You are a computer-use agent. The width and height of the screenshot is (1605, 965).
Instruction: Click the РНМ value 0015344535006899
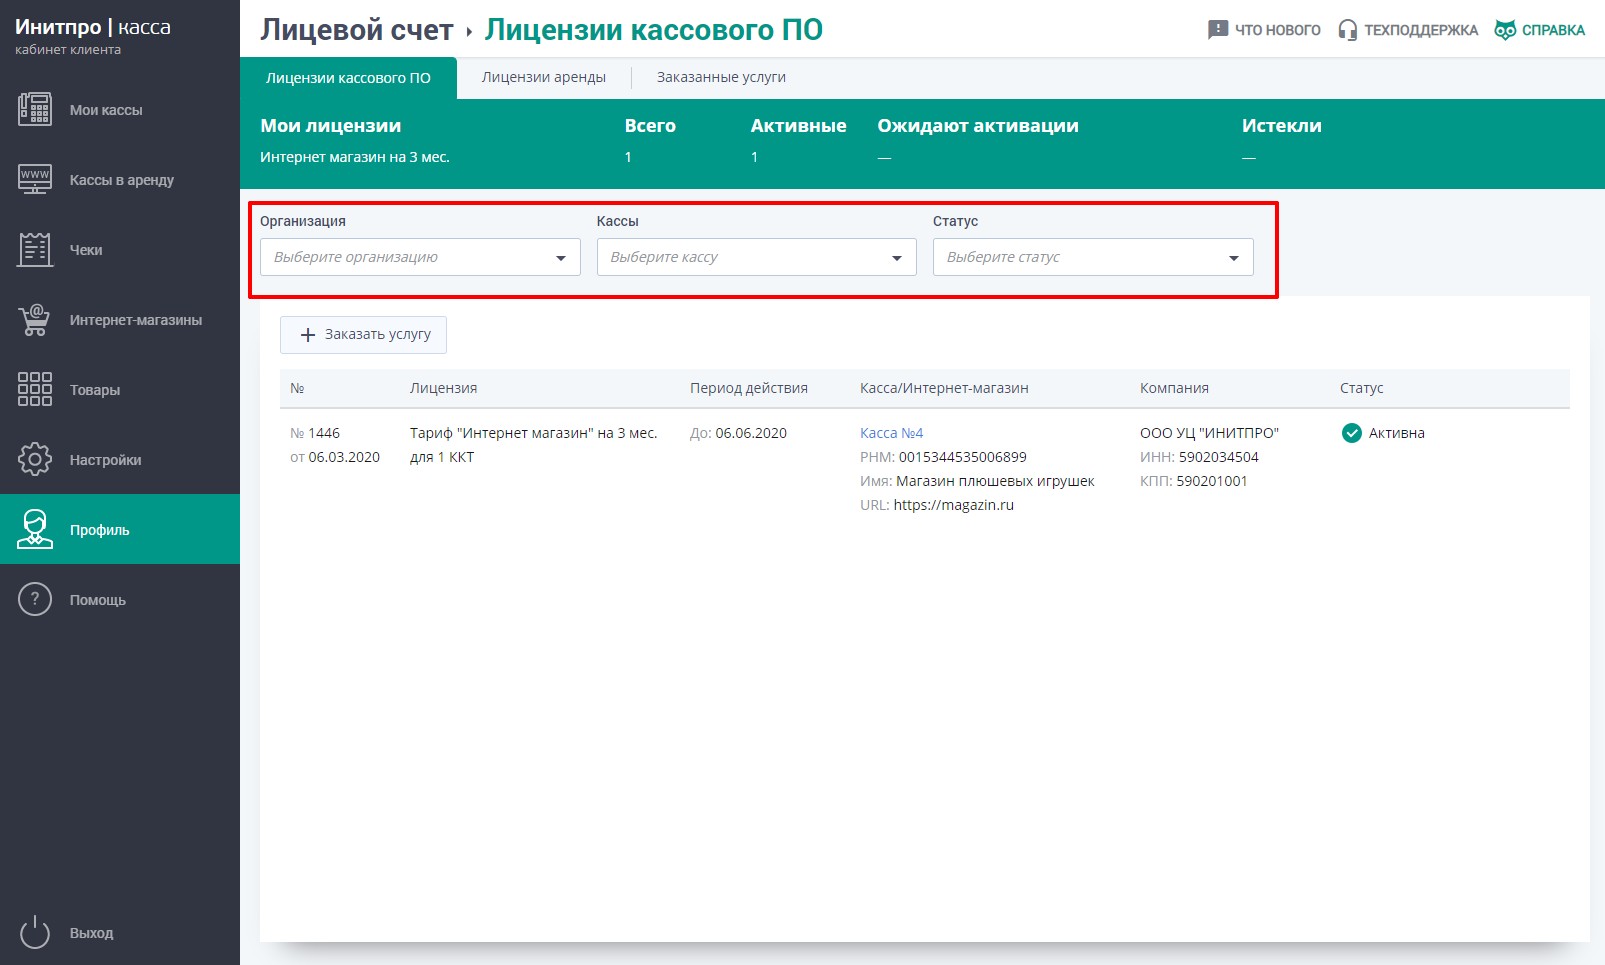pos(962,457)
